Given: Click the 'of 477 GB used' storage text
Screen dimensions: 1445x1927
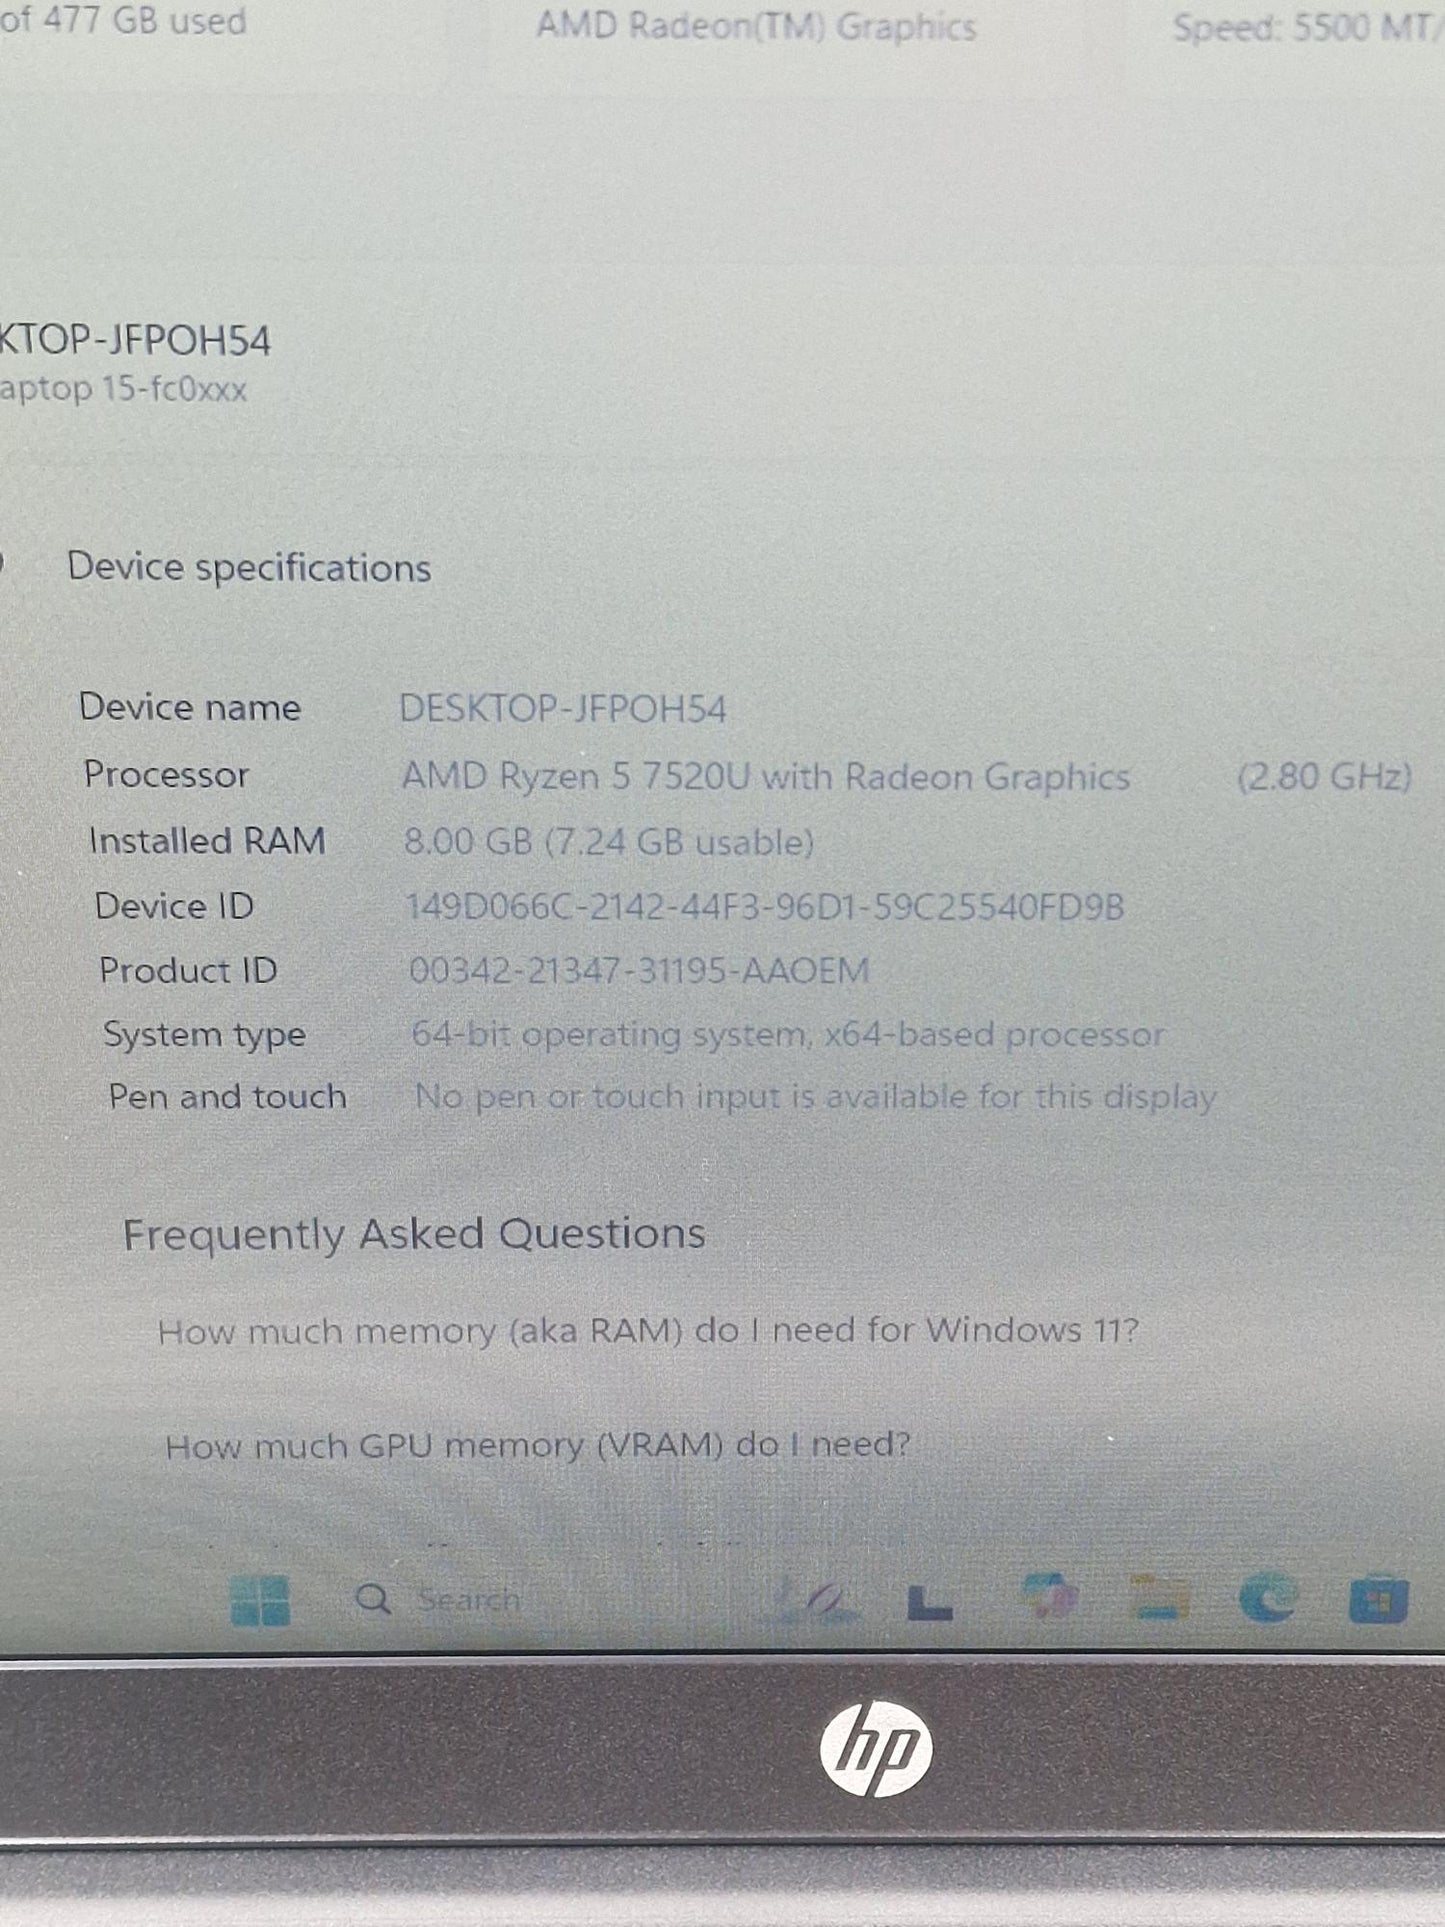Looking at the screenshot, I should (x=123, y=20).
